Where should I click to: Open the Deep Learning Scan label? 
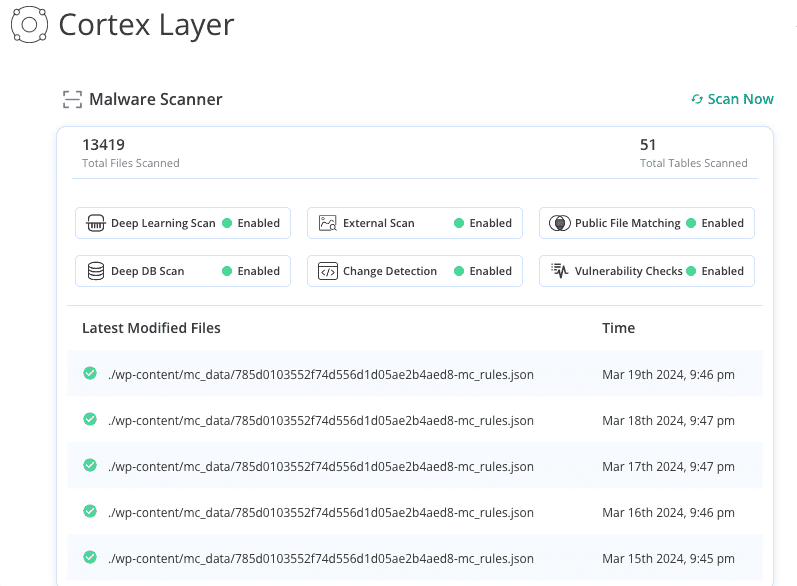(x=163, y=223)
